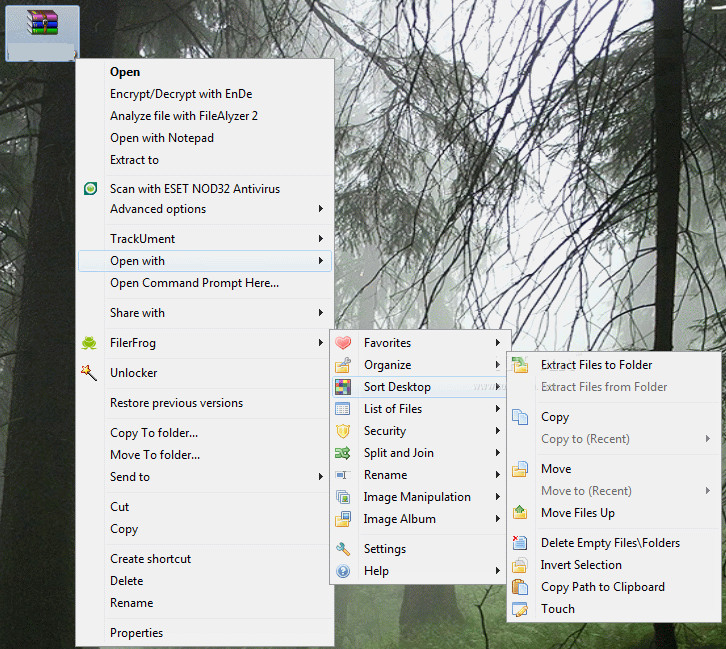Click the Security shield icon

(343, 431)
